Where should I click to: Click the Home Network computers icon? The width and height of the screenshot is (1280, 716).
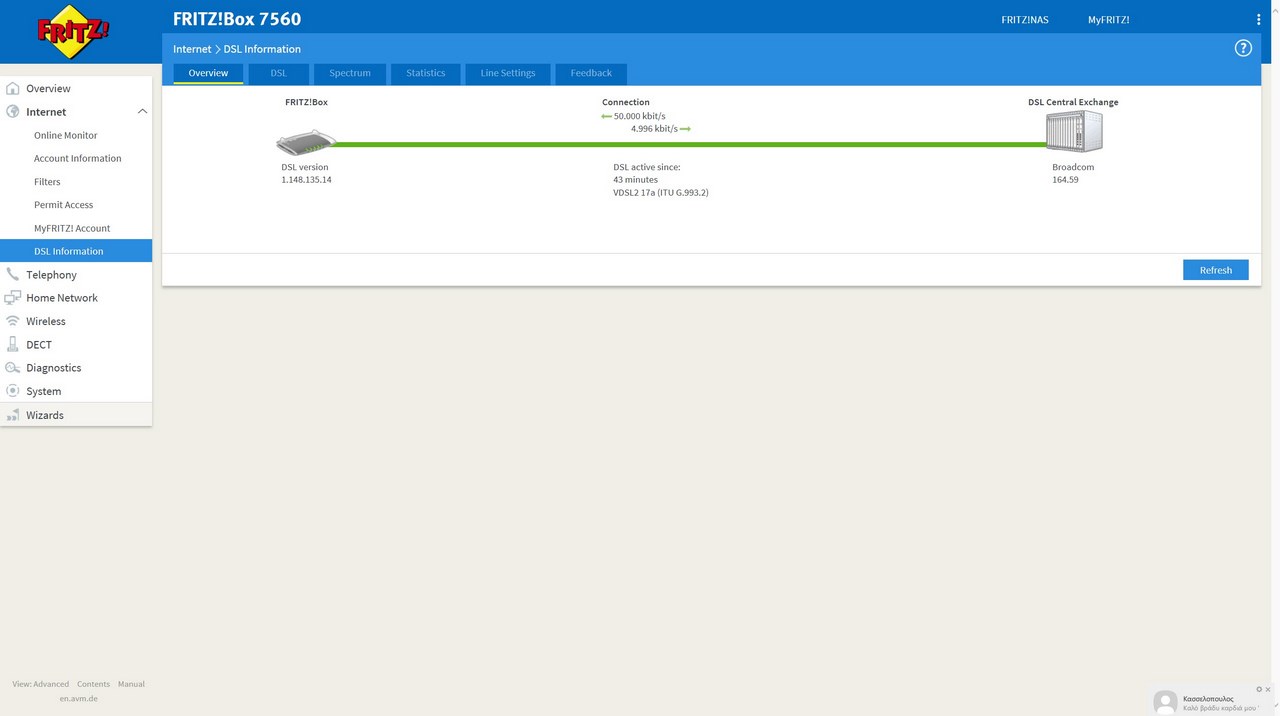(x=13, y=298)
